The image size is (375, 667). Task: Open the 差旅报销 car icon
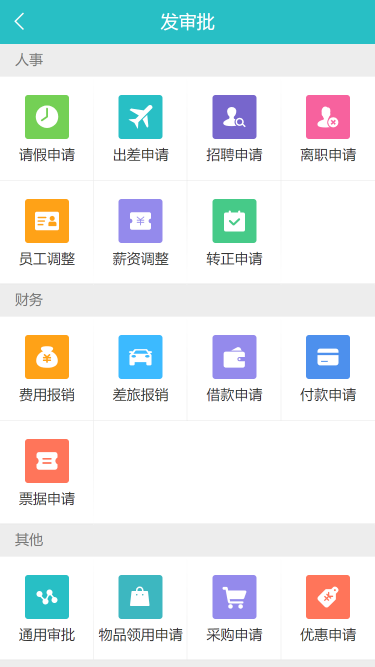tap(140, 357)
